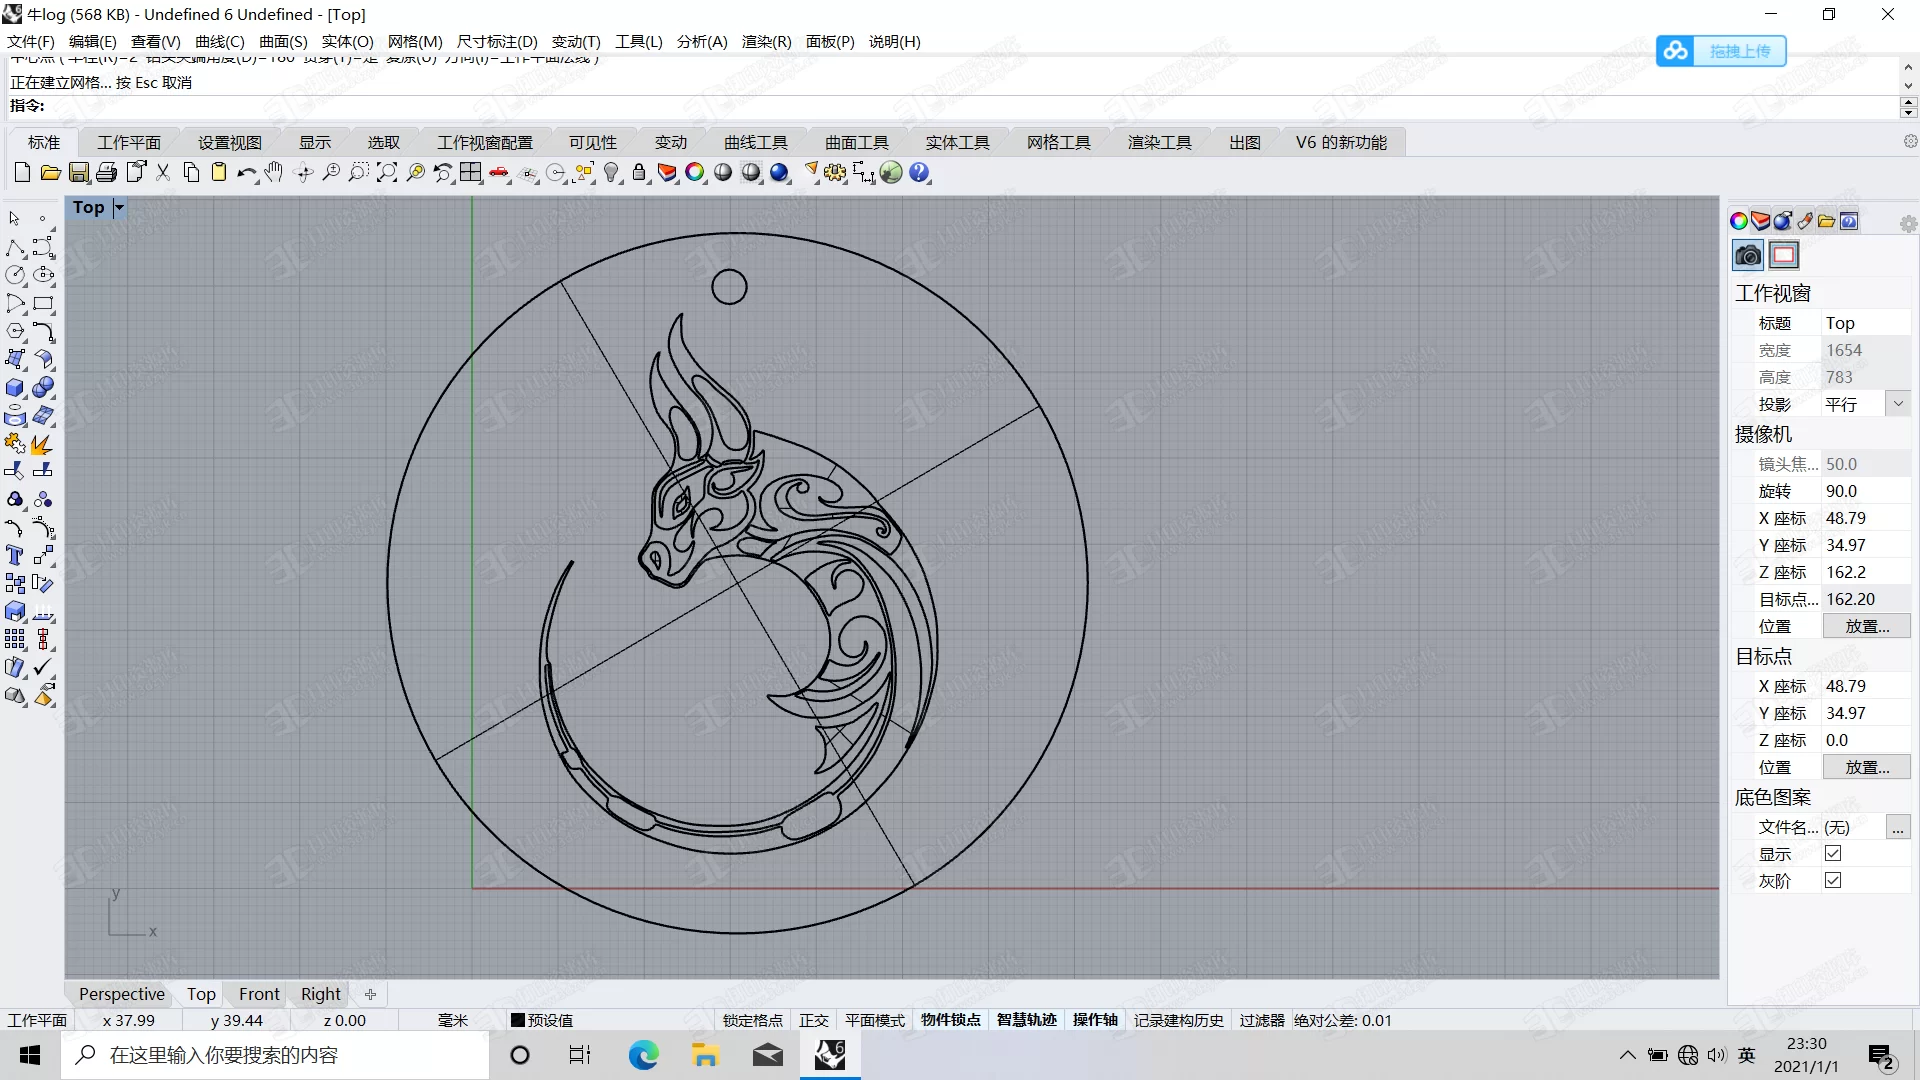This screenshot has width=1920, height=1080.
Task: Toggle 平面模式 planar mode in status bar
Action: 874,1020
